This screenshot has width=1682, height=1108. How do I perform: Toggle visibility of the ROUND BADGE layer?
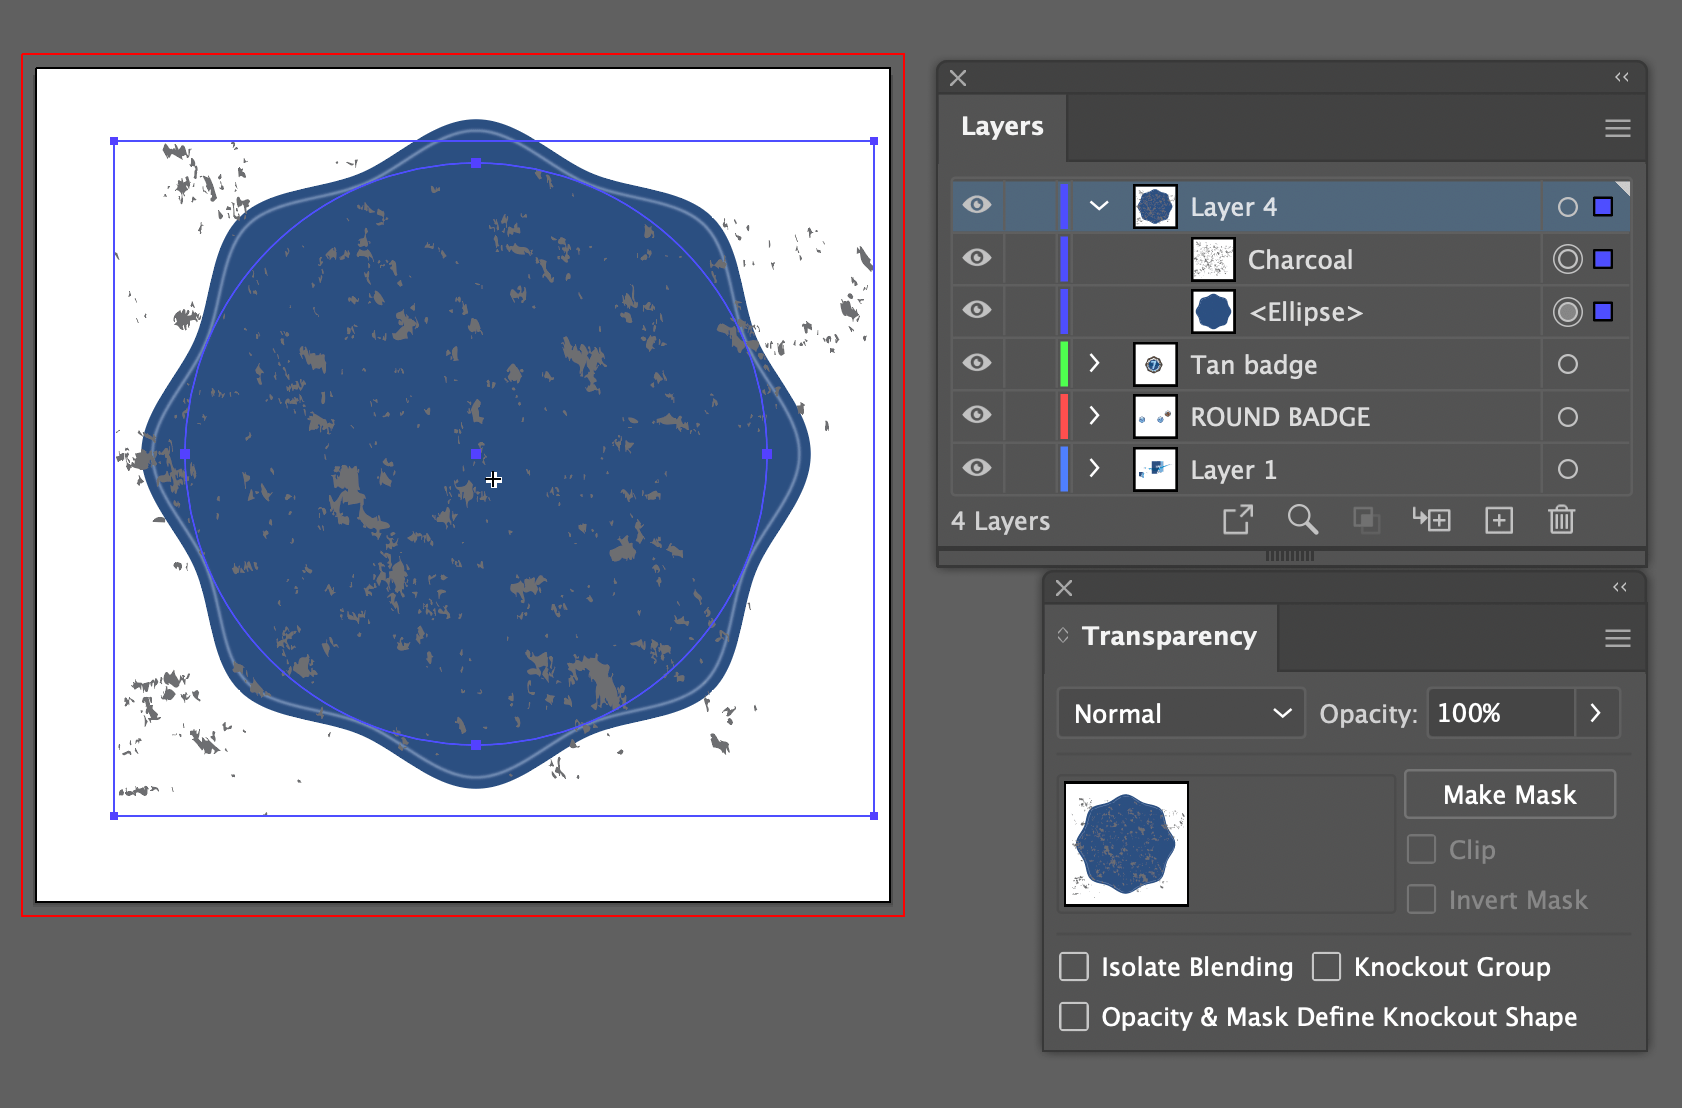click(977, 416)
